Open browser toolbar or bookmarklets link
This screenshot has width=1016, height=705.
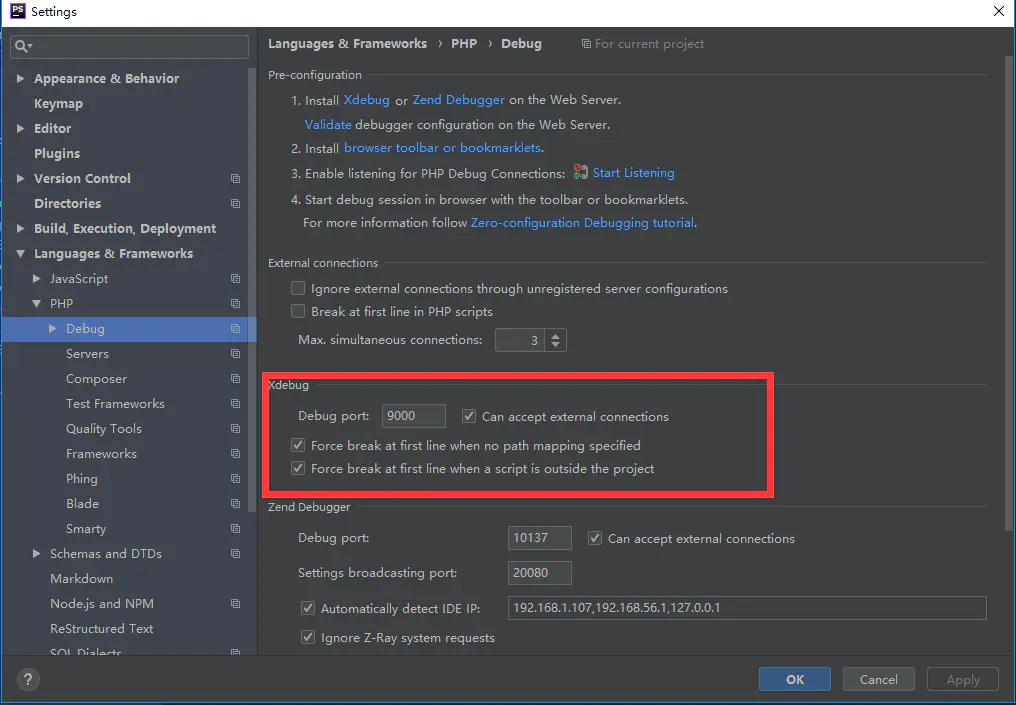tap(442, 148)
